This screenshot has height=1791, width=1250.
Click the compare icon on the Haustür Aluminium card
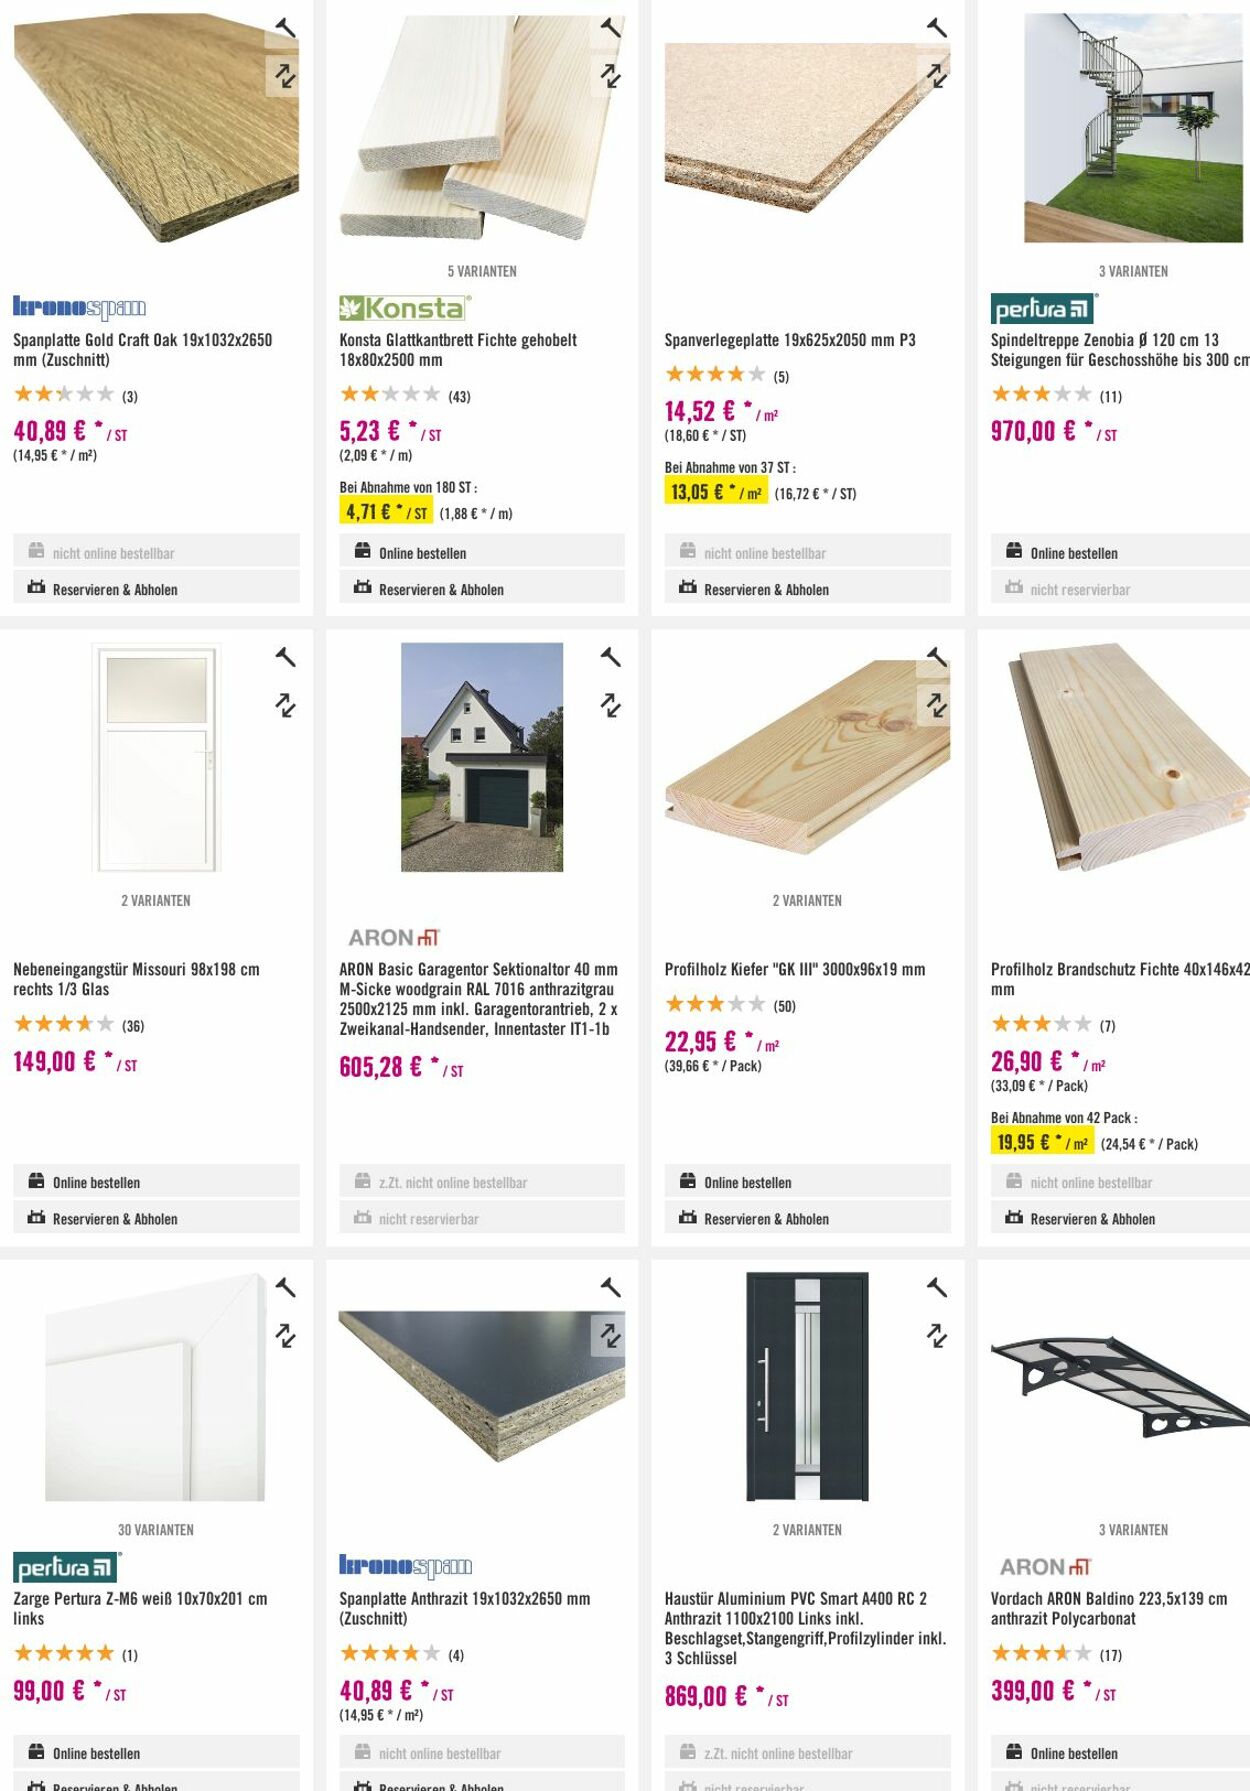936,1337
